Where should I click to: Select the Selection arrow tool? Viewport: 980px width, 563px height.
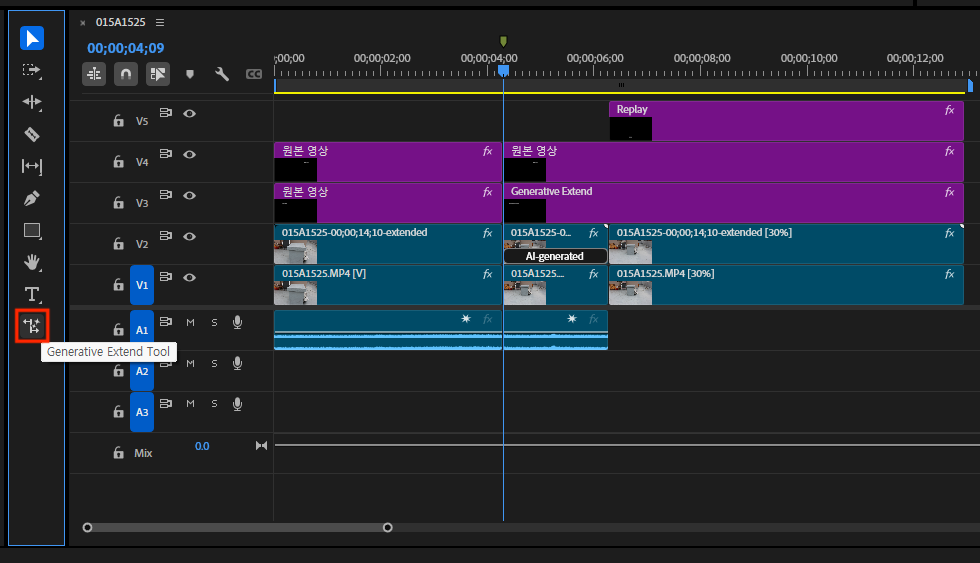point(32,39)
